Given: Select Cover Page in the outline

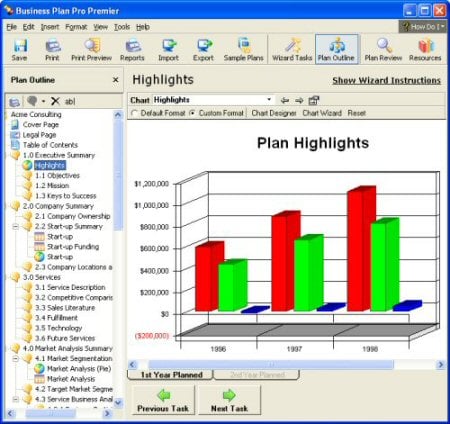Looking at the screenshot, I should pos(41,125).
